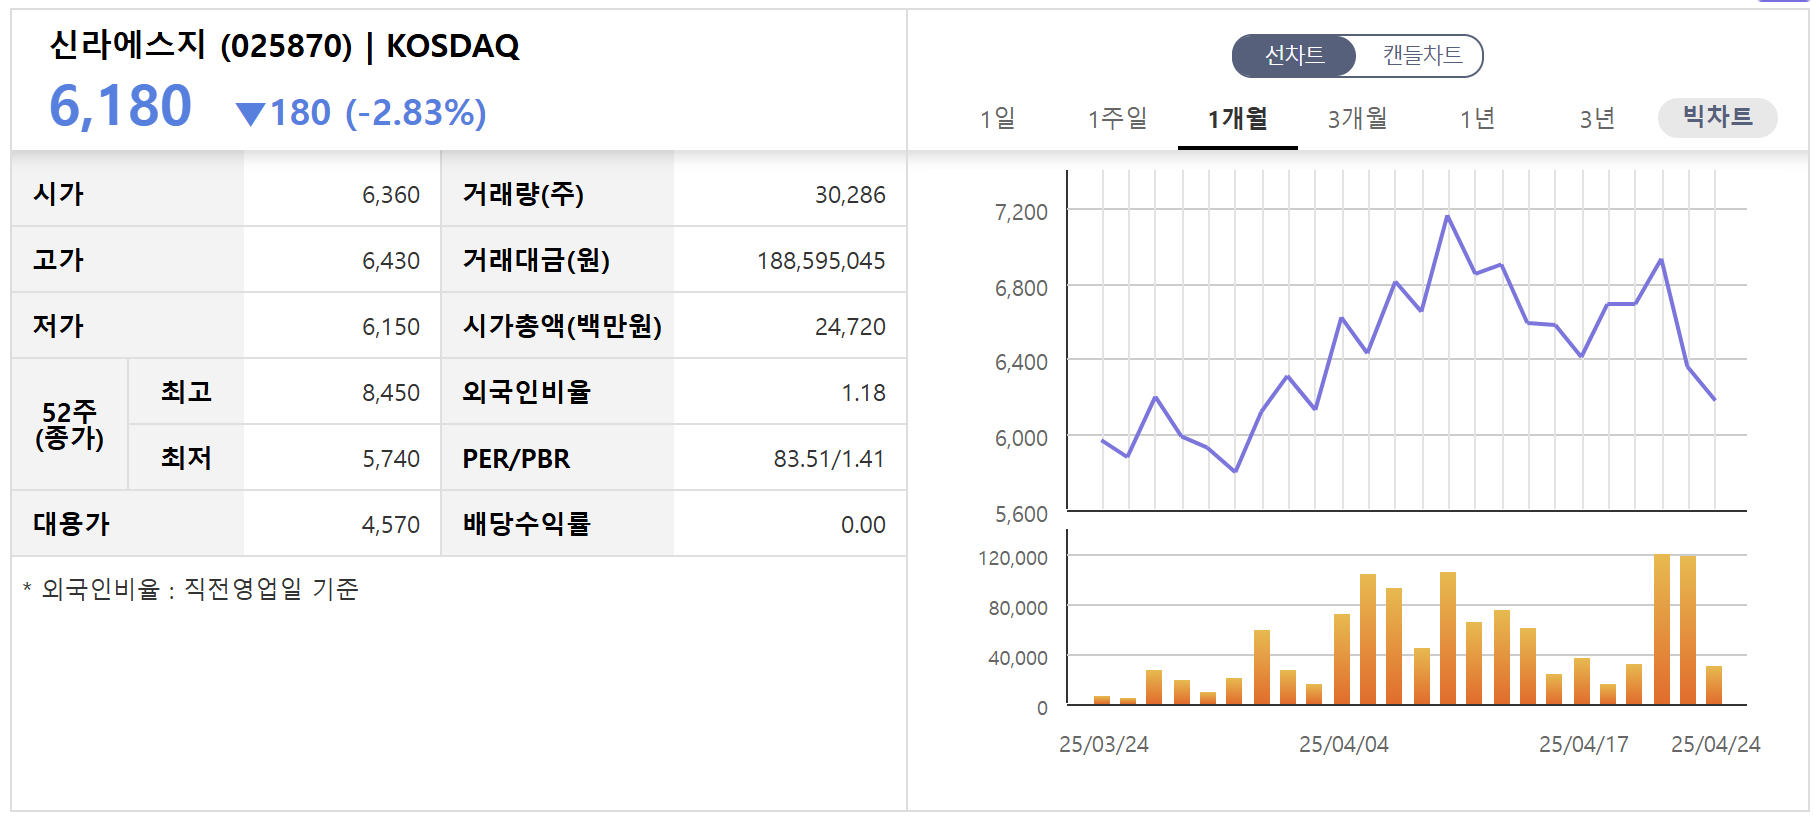
Task: Click the 52-week high value 8,450
Action: click(391, 393)
